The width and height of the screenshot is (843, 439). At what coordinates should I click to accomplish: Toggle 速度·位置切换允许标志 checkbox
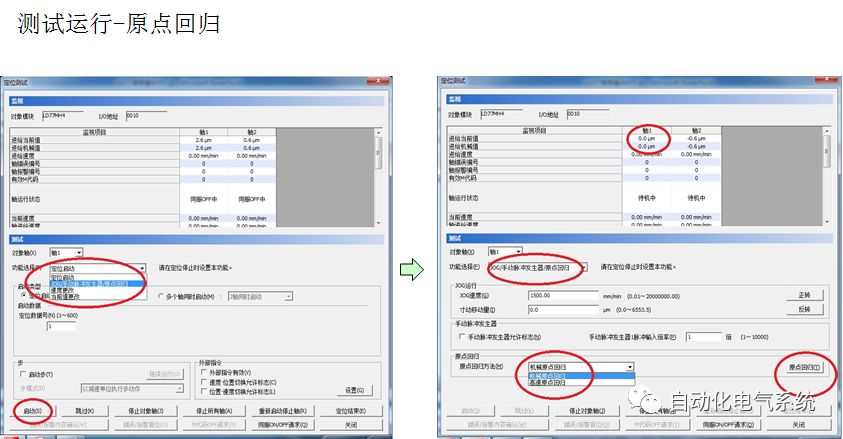204,381
